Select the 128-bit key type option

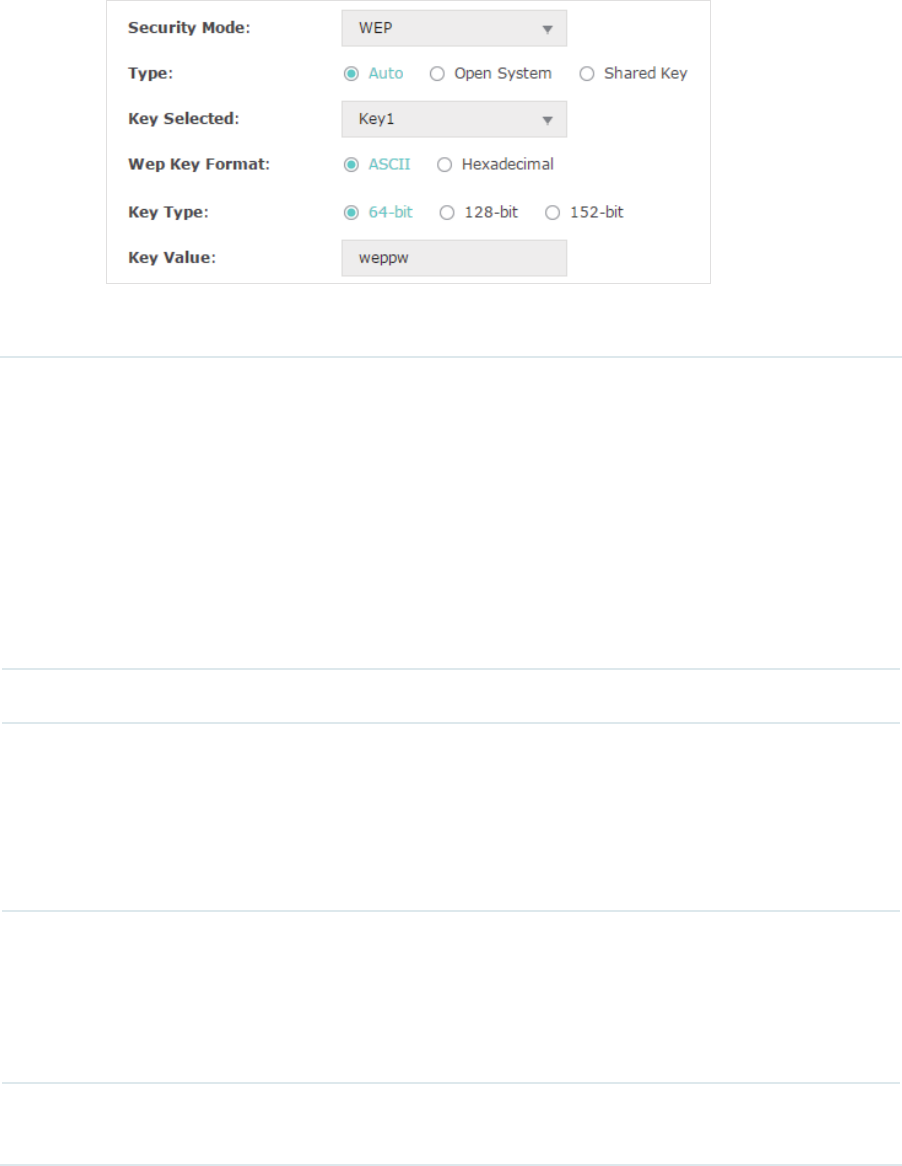click(x=447, y=213)
